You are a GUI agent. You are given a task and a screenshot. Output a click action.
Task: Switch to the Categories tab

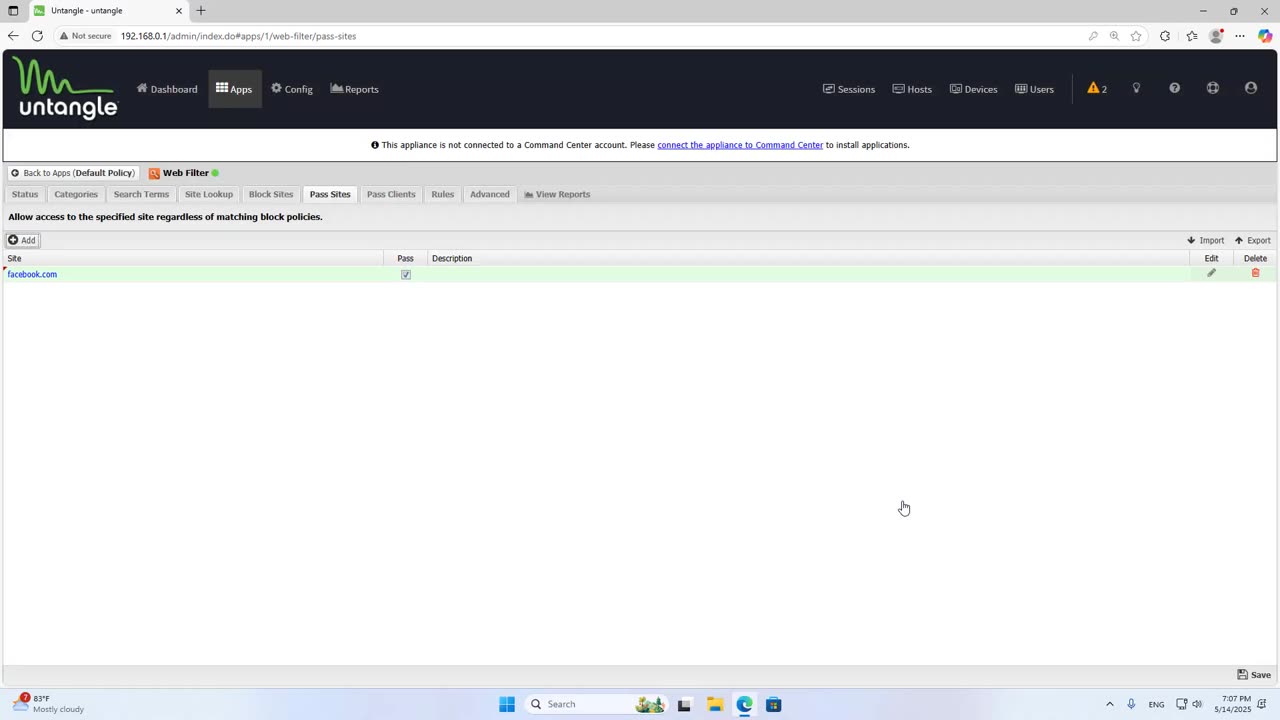pos(76,194)
